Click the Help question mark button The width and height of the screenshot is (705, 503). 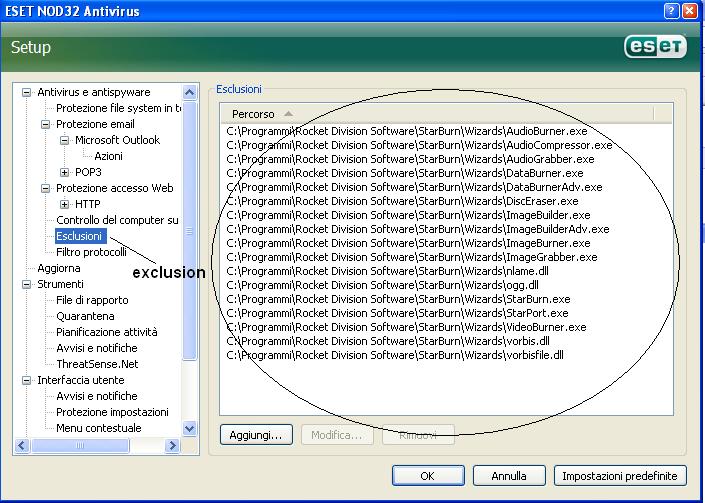671,11
